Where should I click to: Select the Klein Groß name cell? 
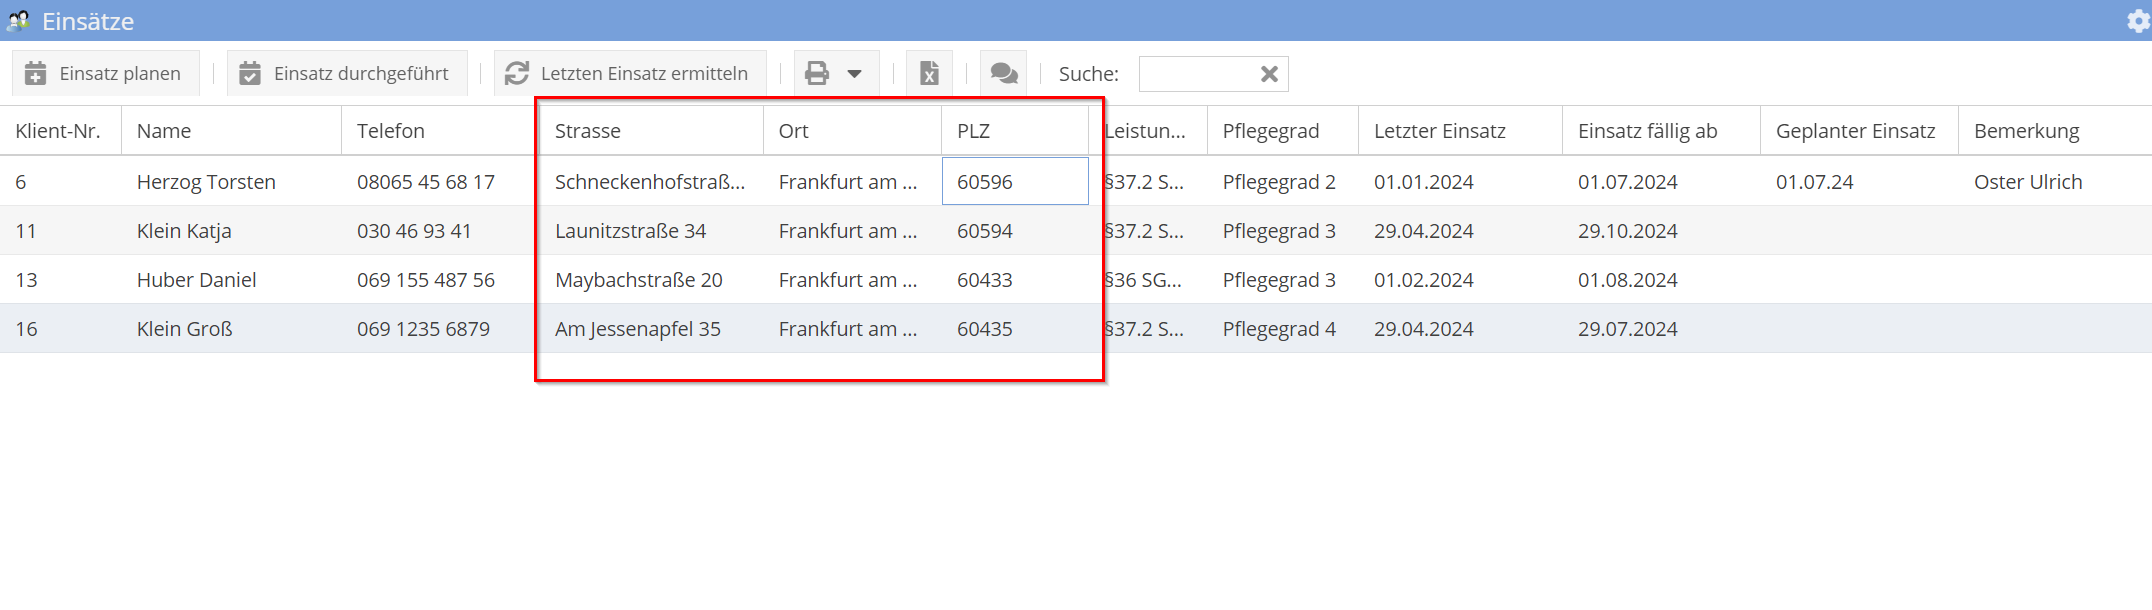coord(231,329)
